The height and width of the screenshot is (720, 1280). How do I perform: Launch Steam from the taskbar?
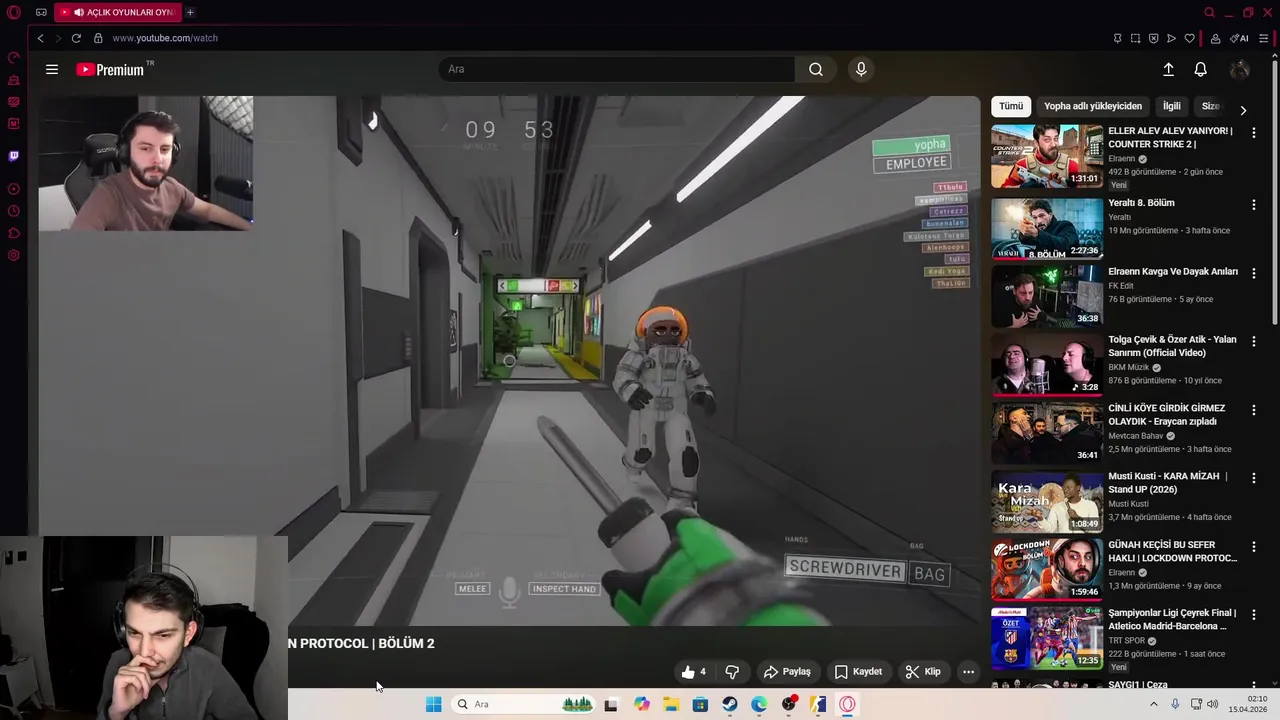pyautogui.click(x=730, y=704)
